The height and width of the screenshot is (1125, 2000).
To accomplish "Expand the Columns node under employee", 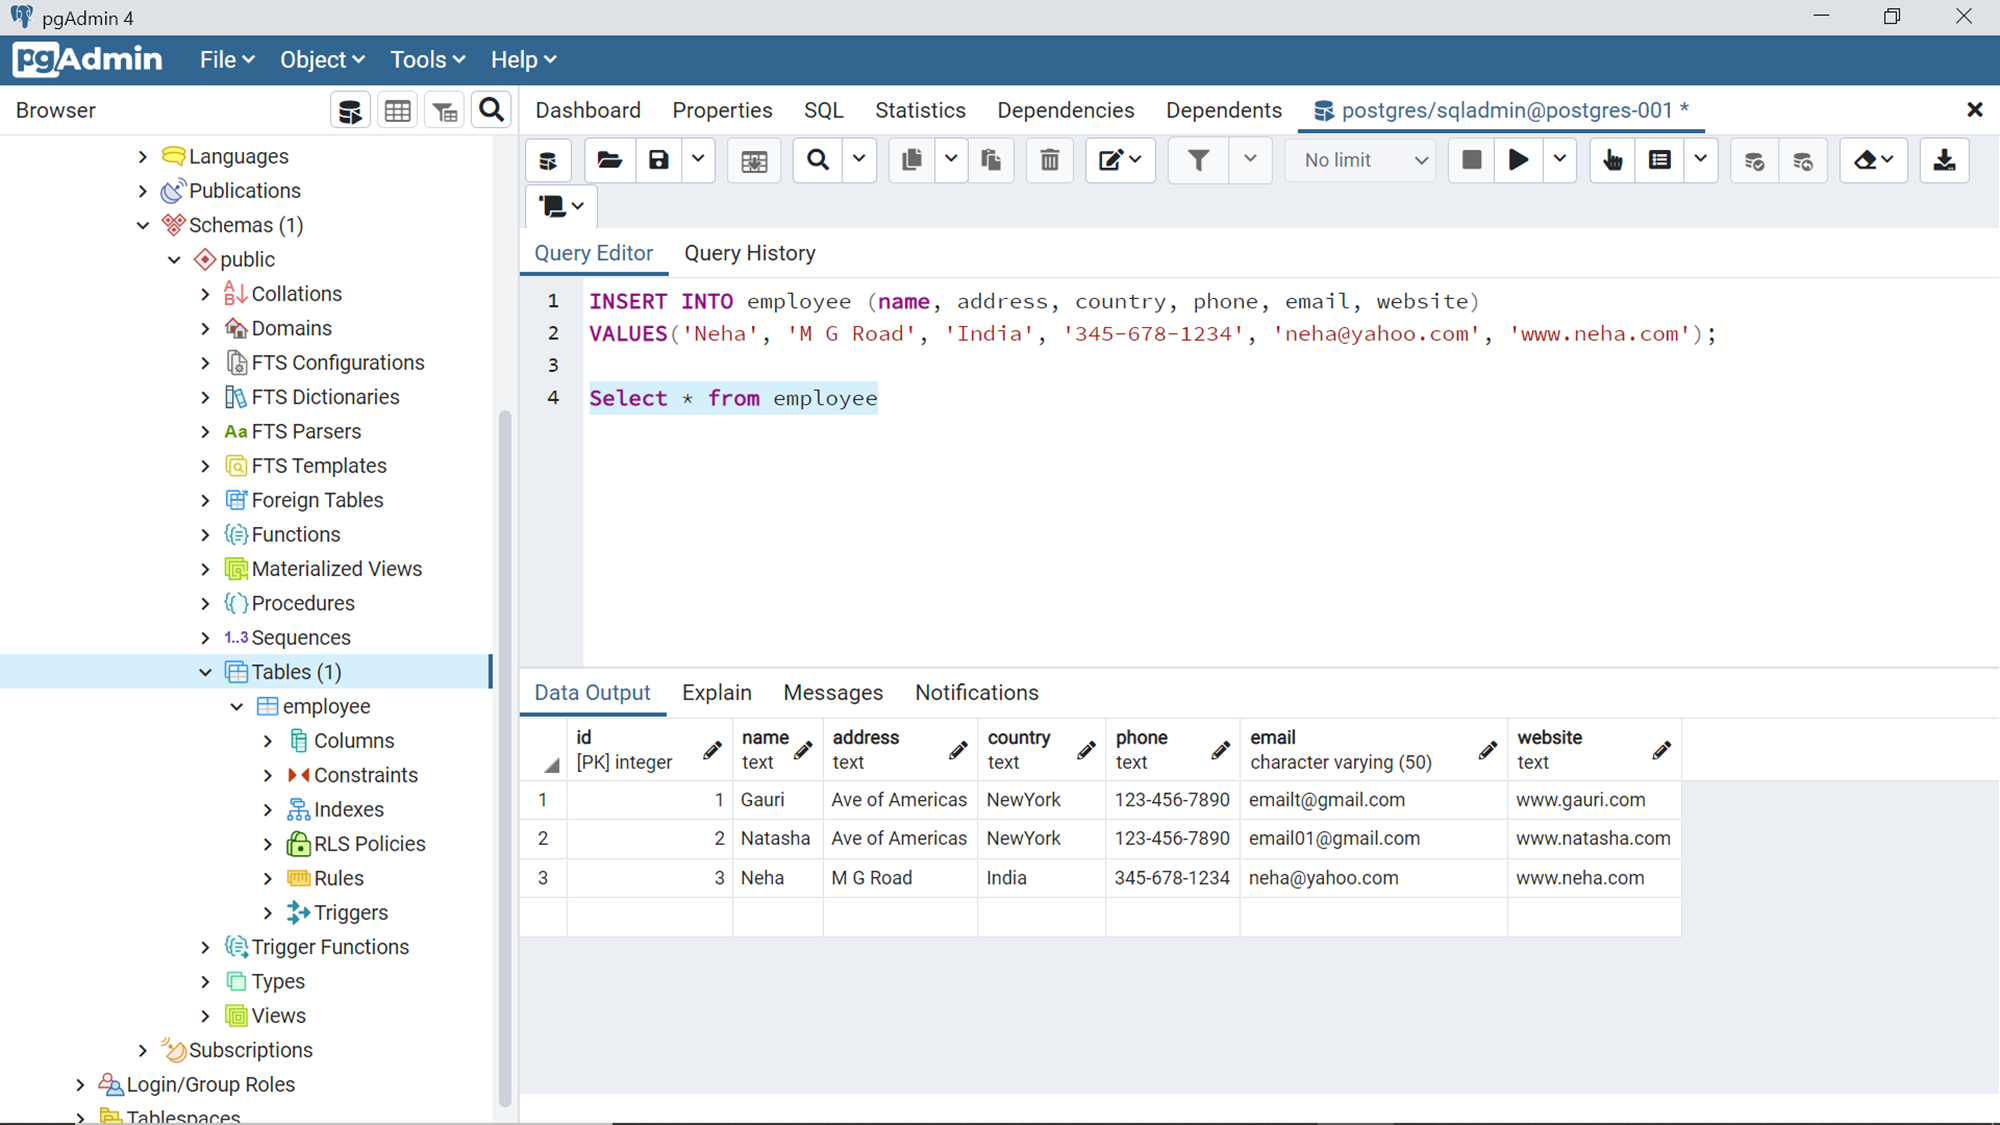I will pos(268,741).
